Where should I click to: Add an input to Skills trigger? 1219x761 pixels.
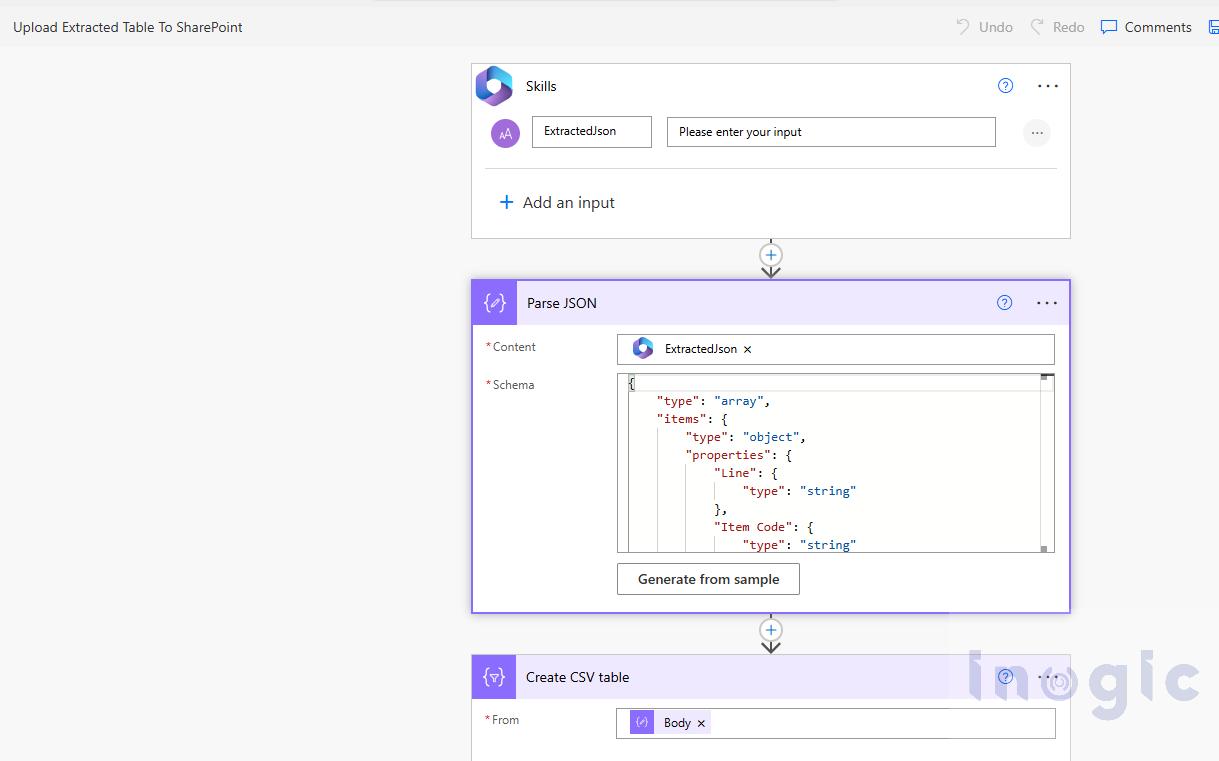(557, 203)
